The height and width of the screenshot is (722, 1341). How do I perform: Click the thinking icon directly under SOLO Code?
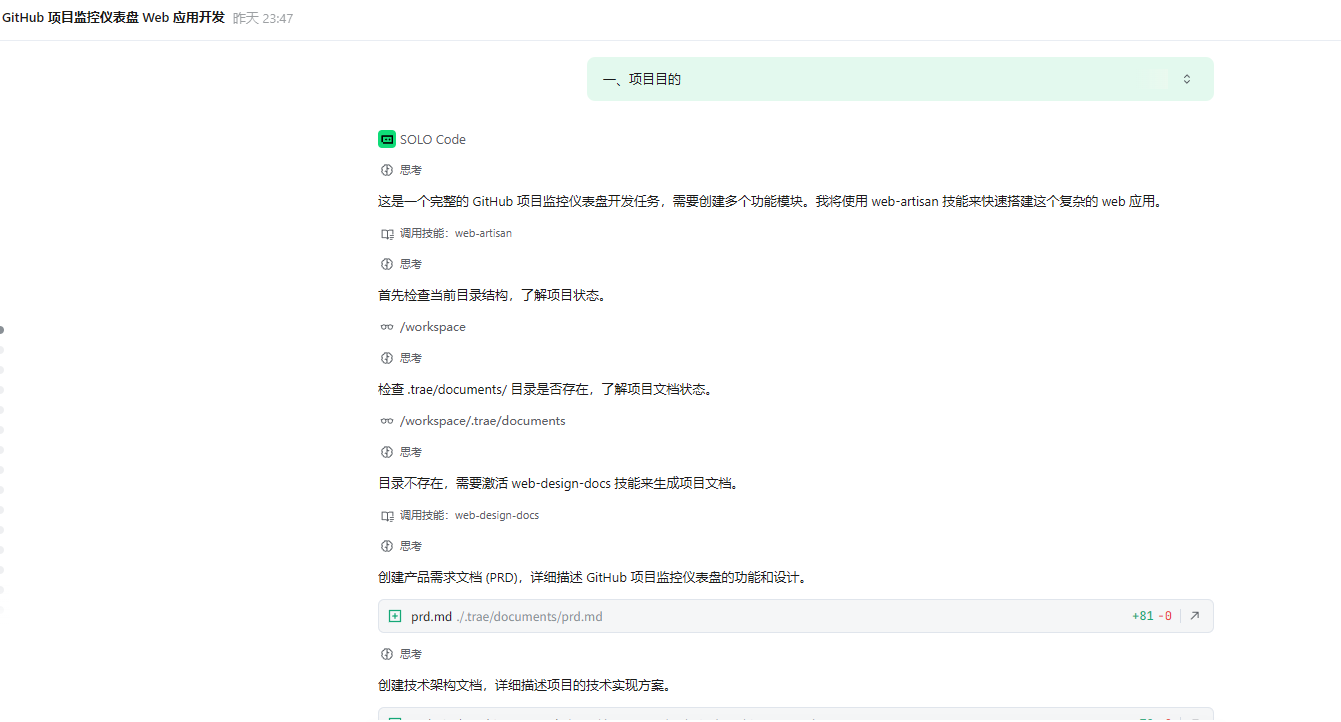(x=387, y=170)
